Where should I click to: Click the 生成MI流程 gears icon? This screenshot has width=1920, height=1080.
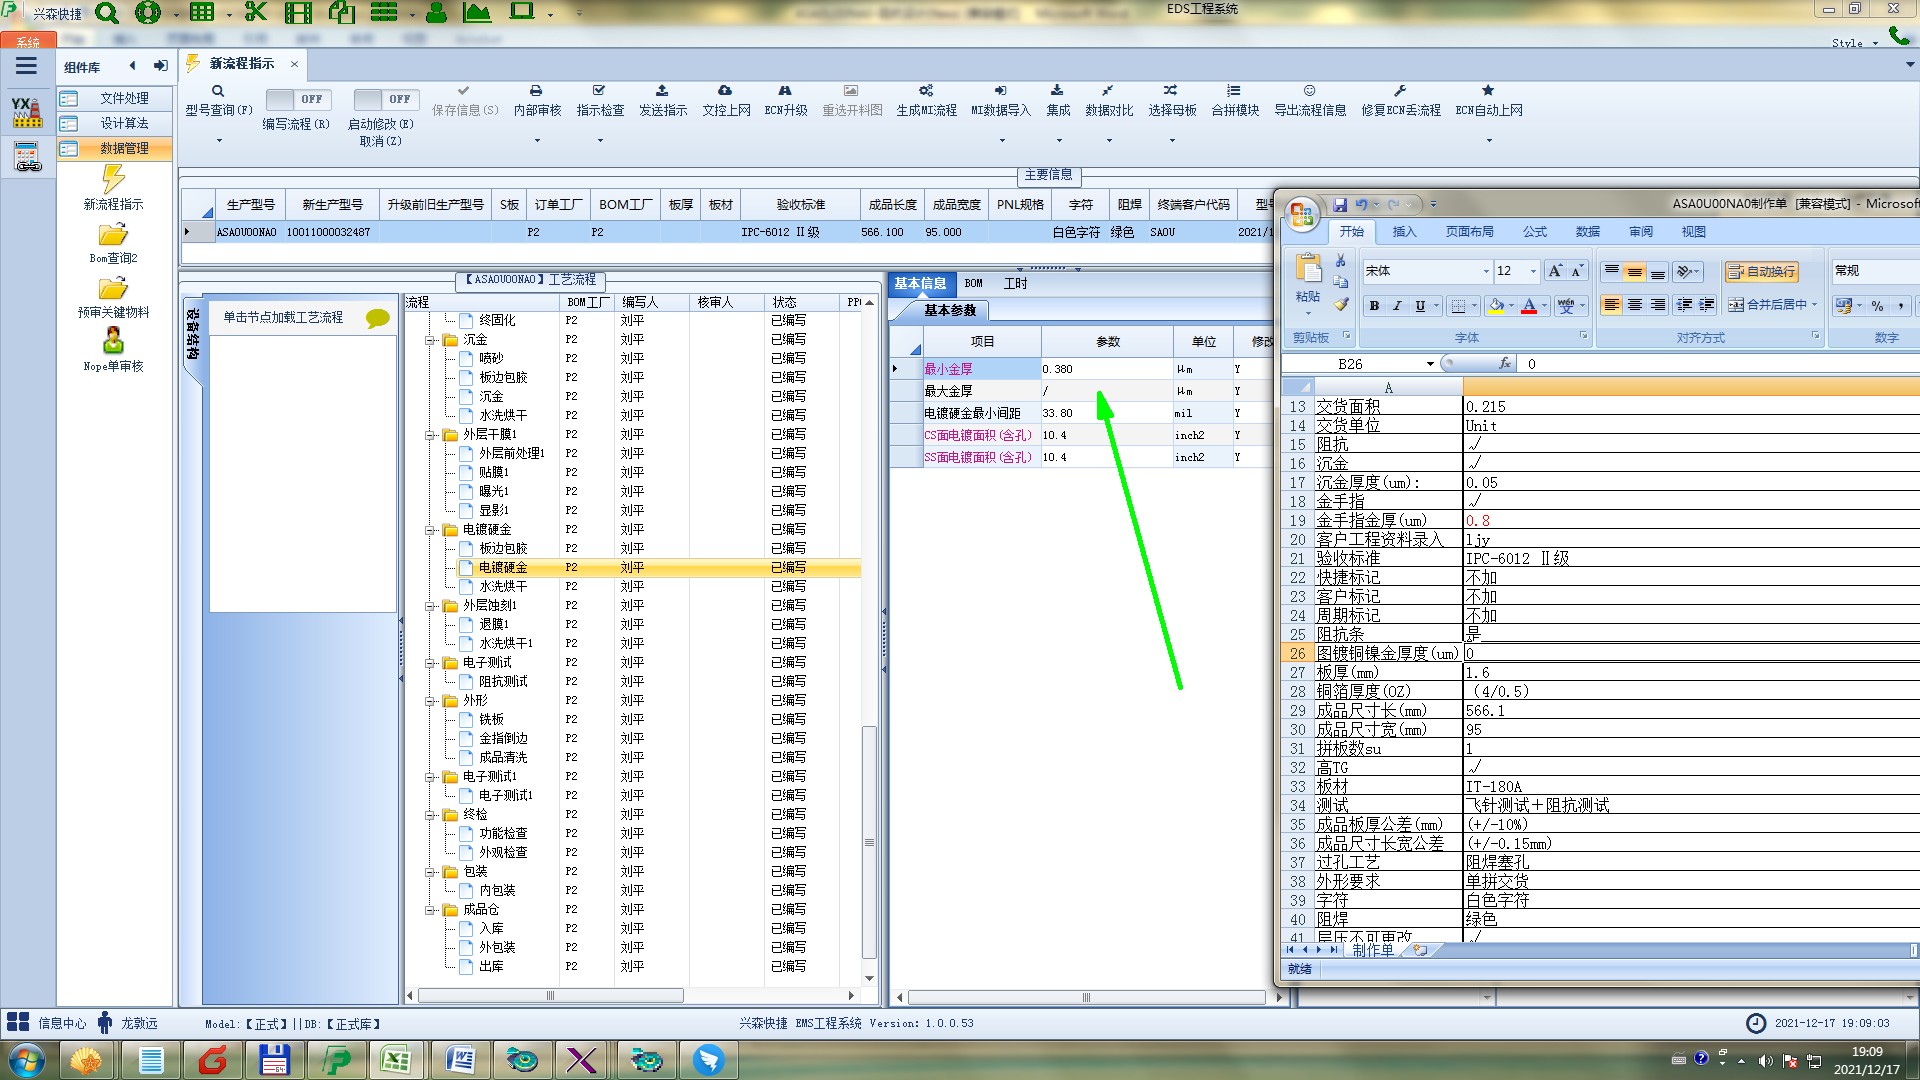click(926, 91)
